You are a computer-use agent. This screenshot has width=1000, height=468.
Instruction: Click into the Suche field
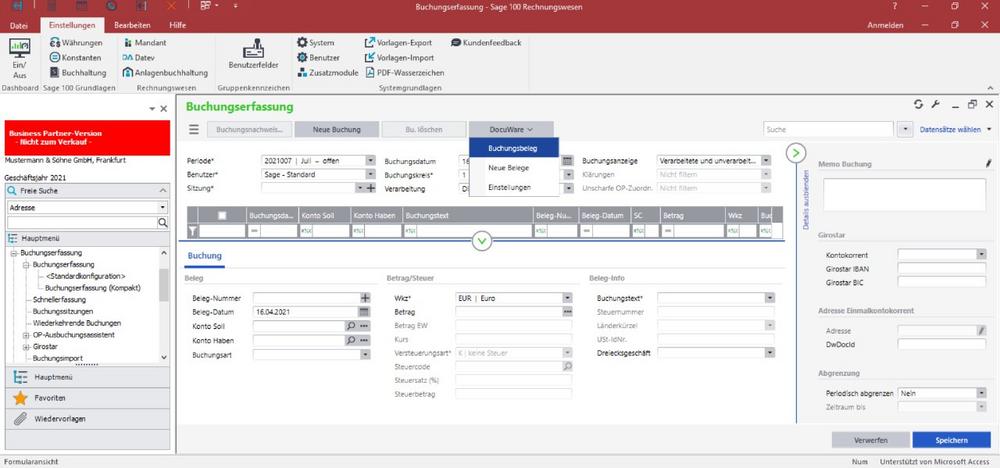[828, 129]
